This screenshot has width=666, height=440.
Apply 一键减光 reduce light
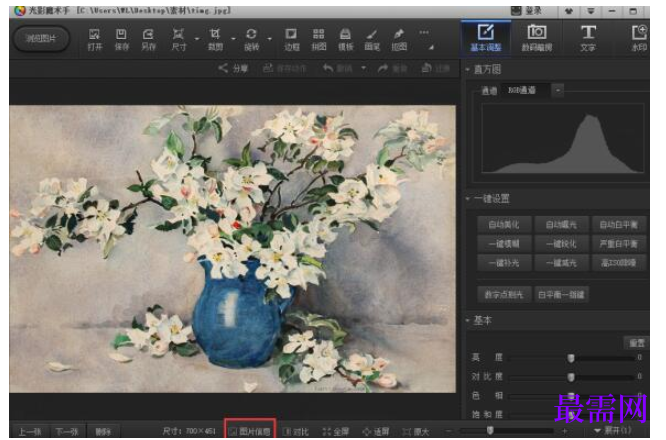[x=561, y=263]
